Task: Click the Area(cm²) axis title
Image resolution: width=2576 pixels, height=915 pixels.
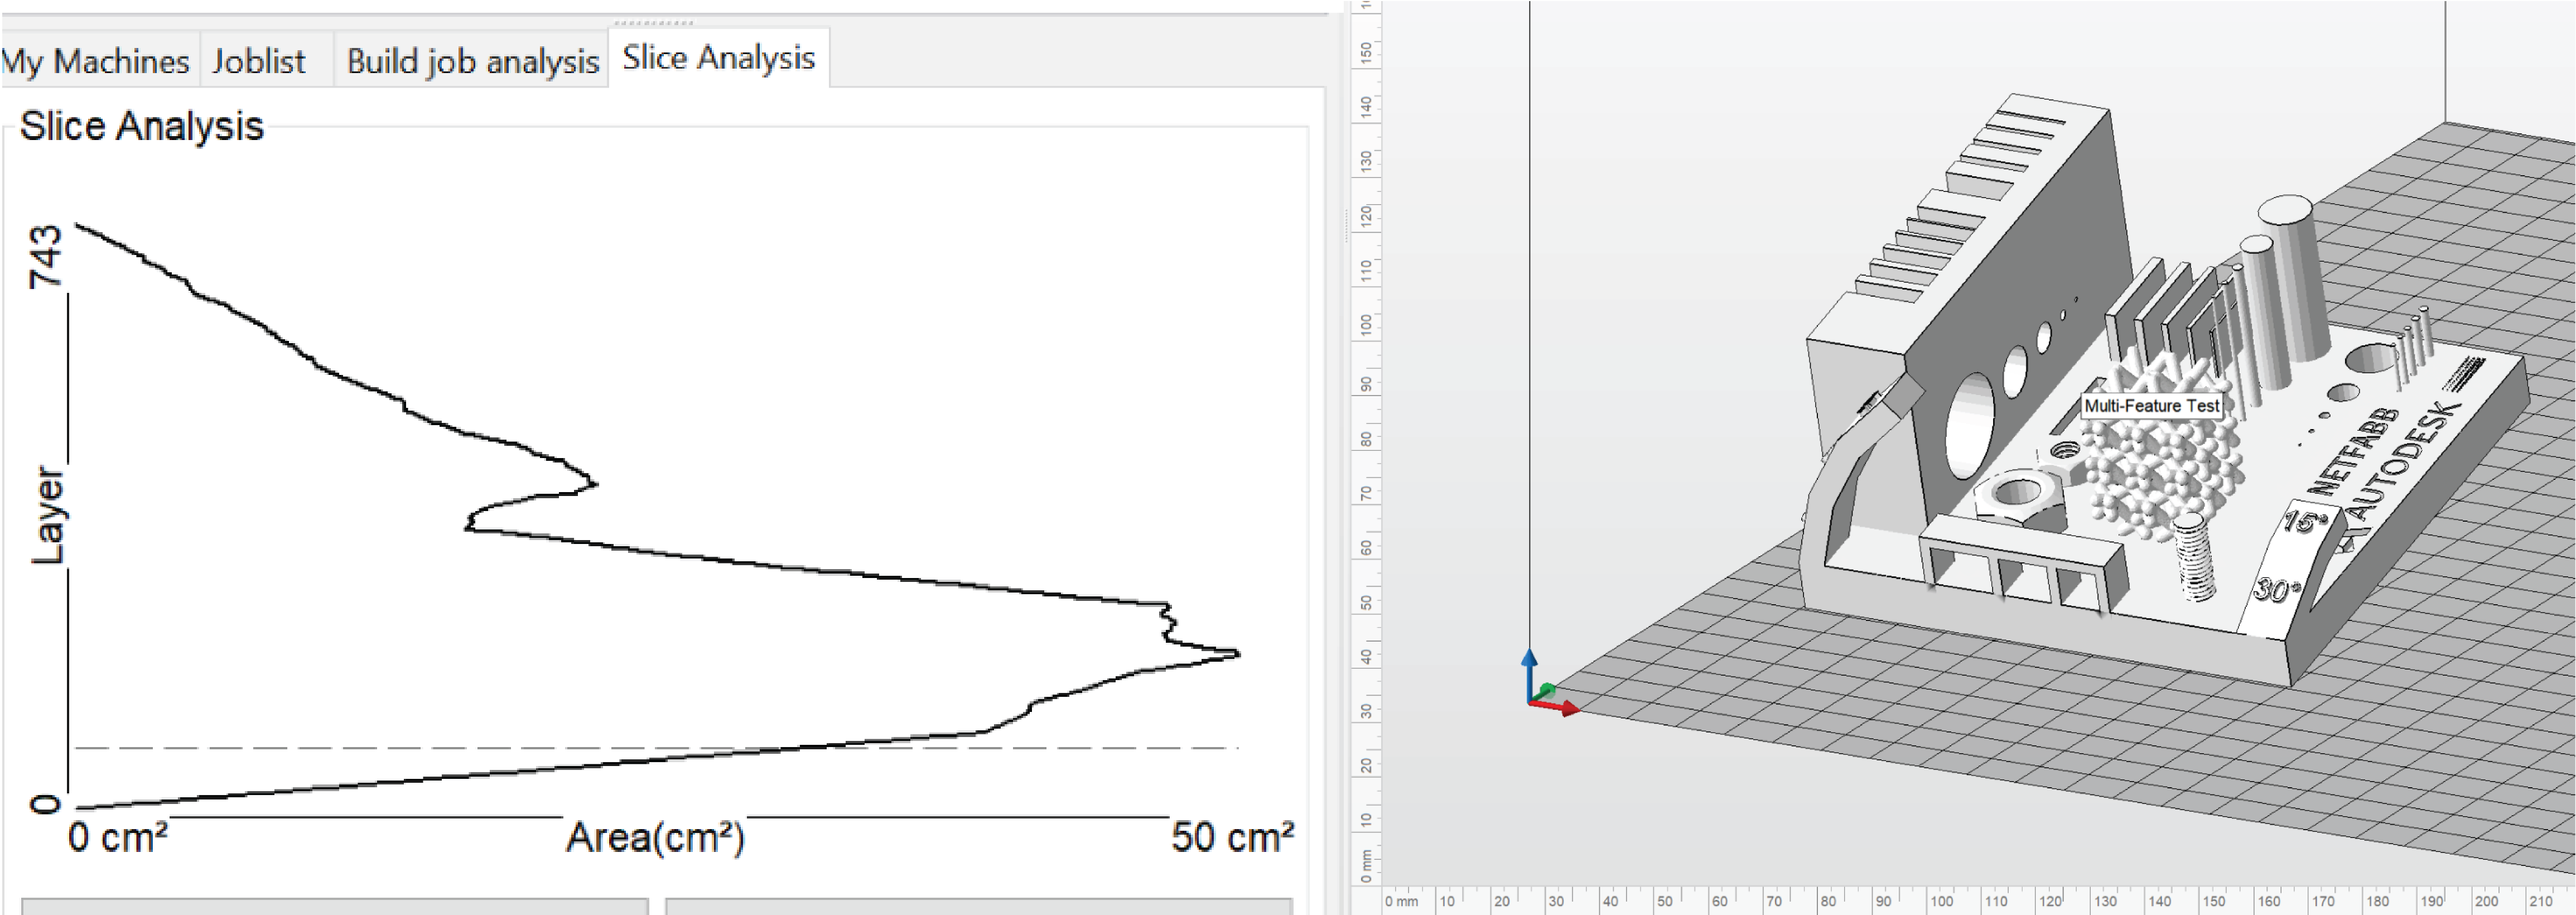Action: 656,837
